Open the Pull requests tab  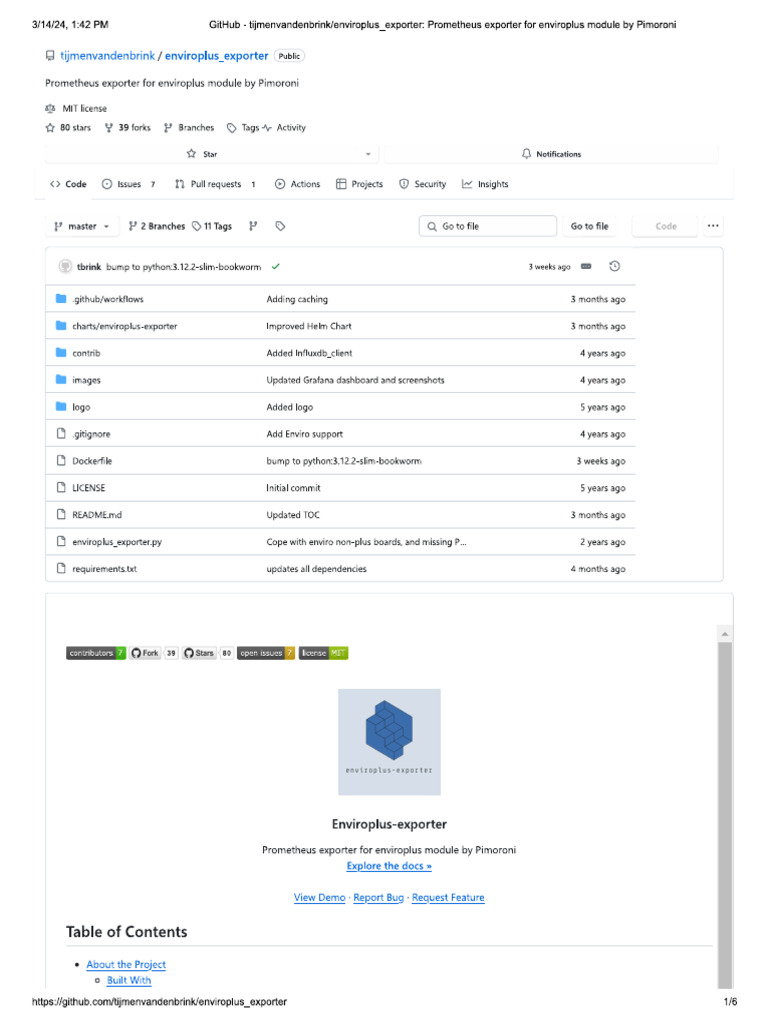216,184
